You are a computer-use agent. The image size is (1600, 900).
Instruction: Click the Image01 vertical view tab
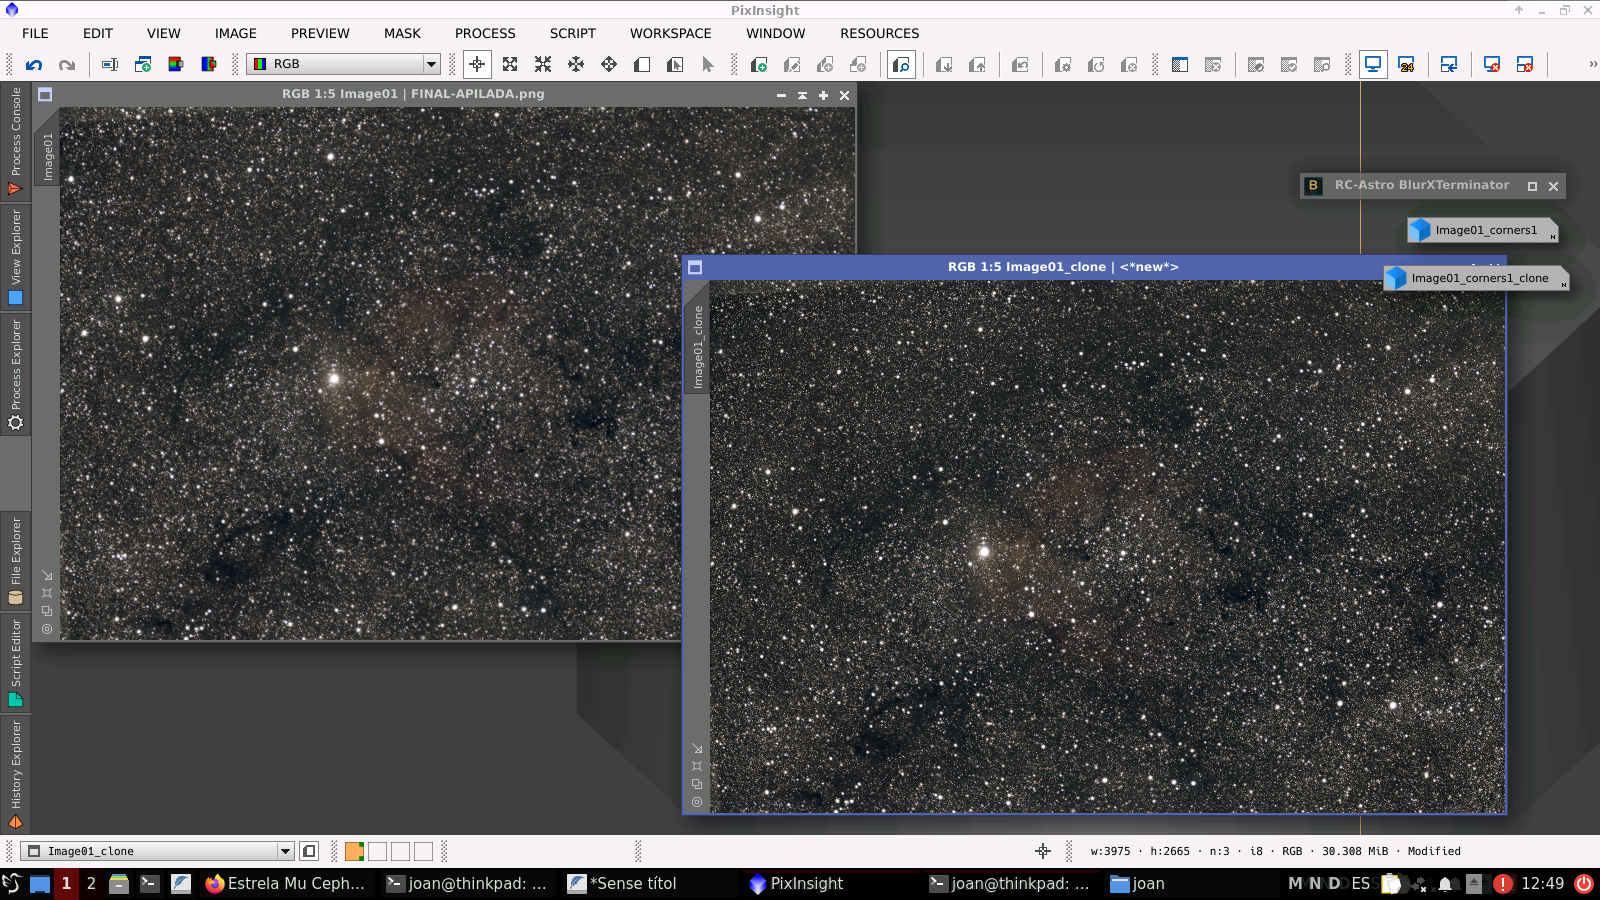pos(47,157)
